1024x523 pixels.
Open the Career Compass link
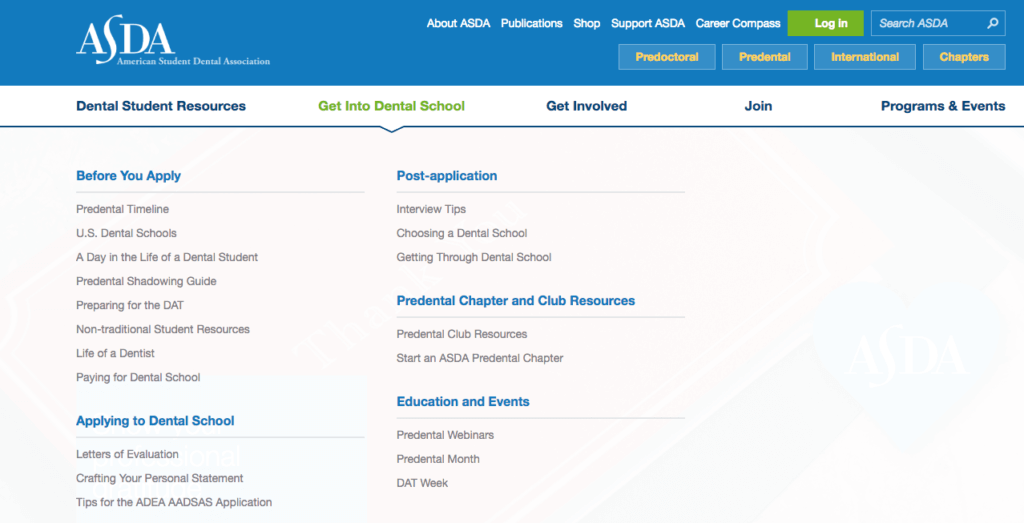coord(738,23)
